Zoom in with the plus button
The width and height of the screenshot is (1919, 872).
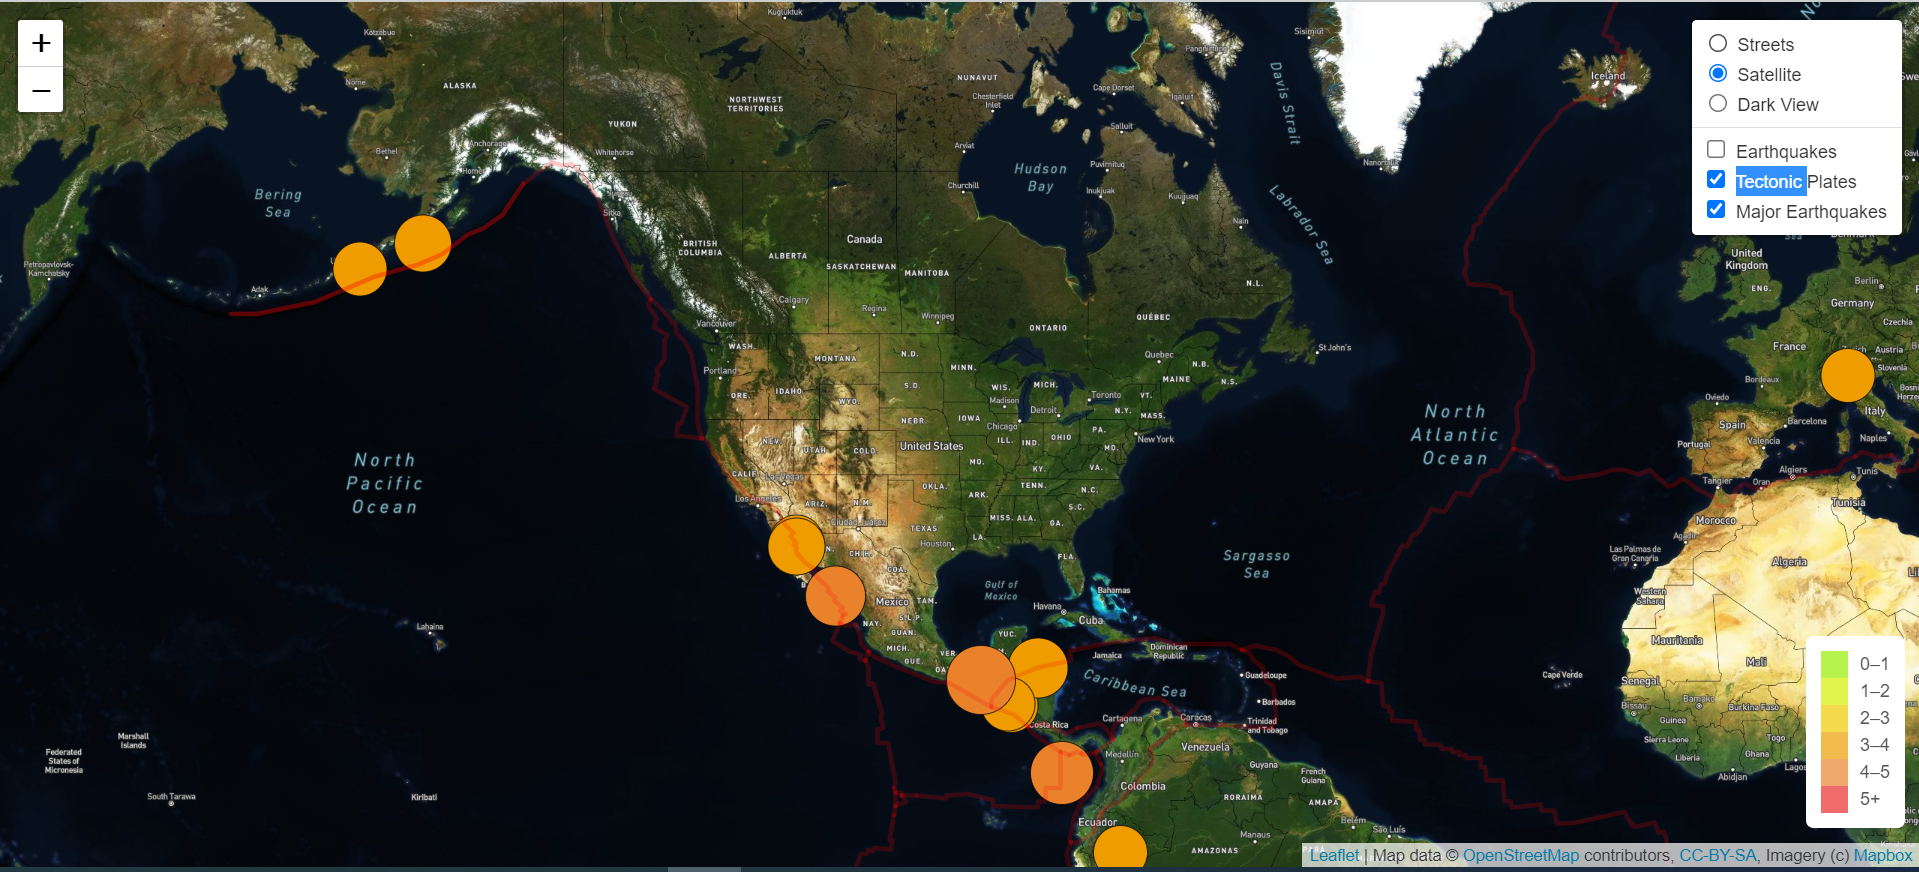click(x=41, y=43)
